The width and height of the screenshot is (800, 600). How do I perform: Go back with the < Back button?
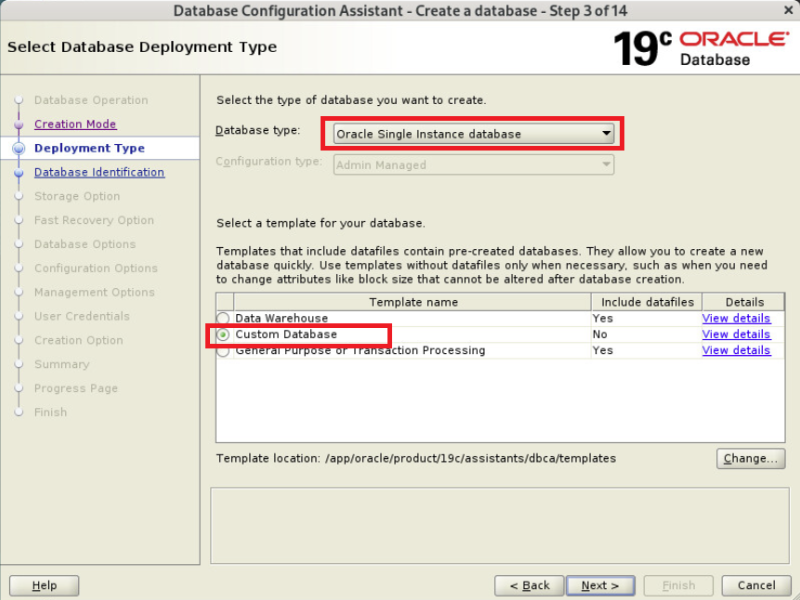click(529, 585)
